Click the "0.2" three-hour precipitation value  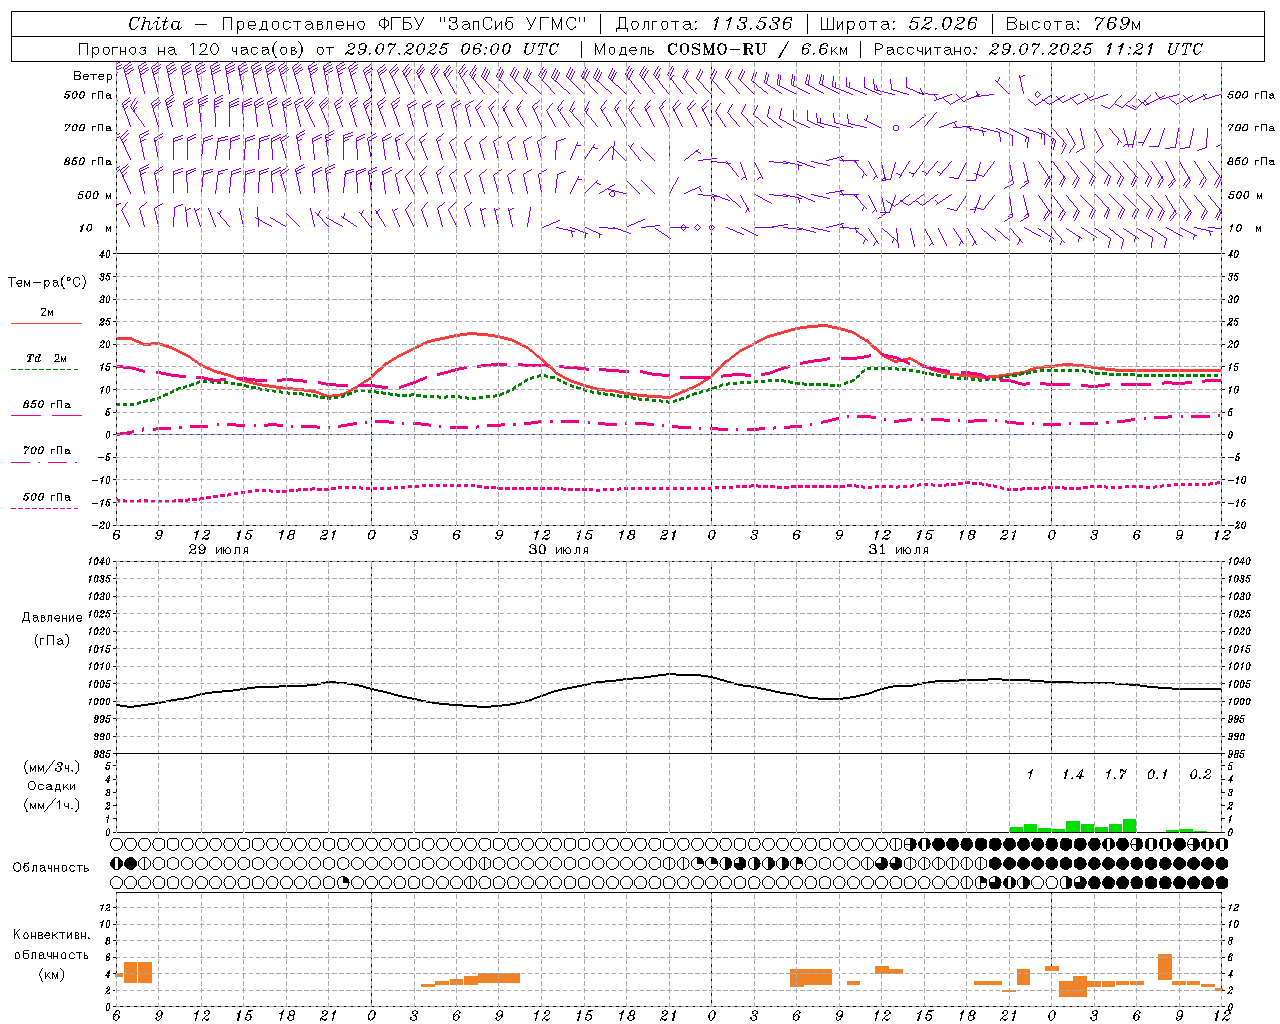(1200, 775)
